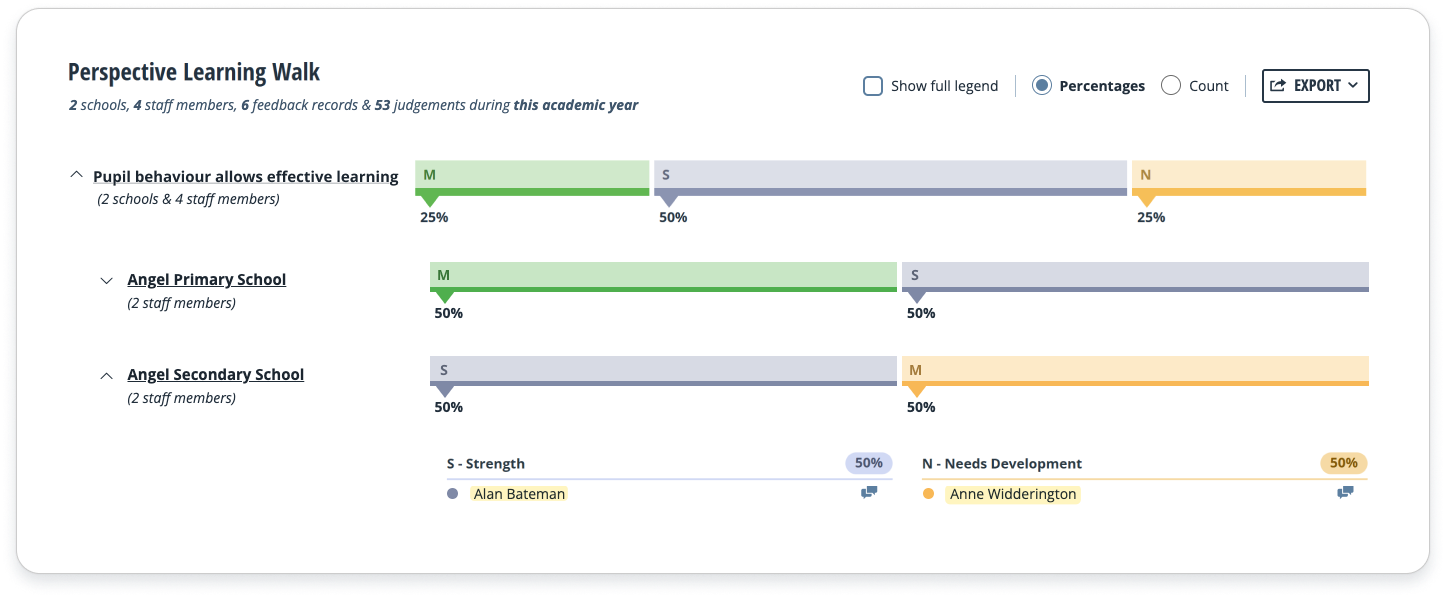The height and width of the screenshot is (598, 1446).
Task: Collapse Pupil behaviour allows effective learning row
Action: click(x=76, y=174)
